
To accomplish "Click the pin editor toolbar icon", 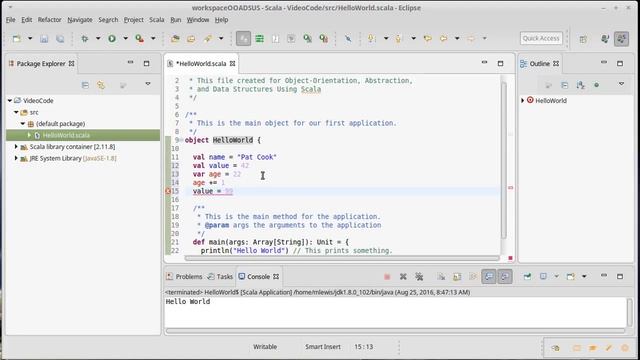I will tap(348, 39).
